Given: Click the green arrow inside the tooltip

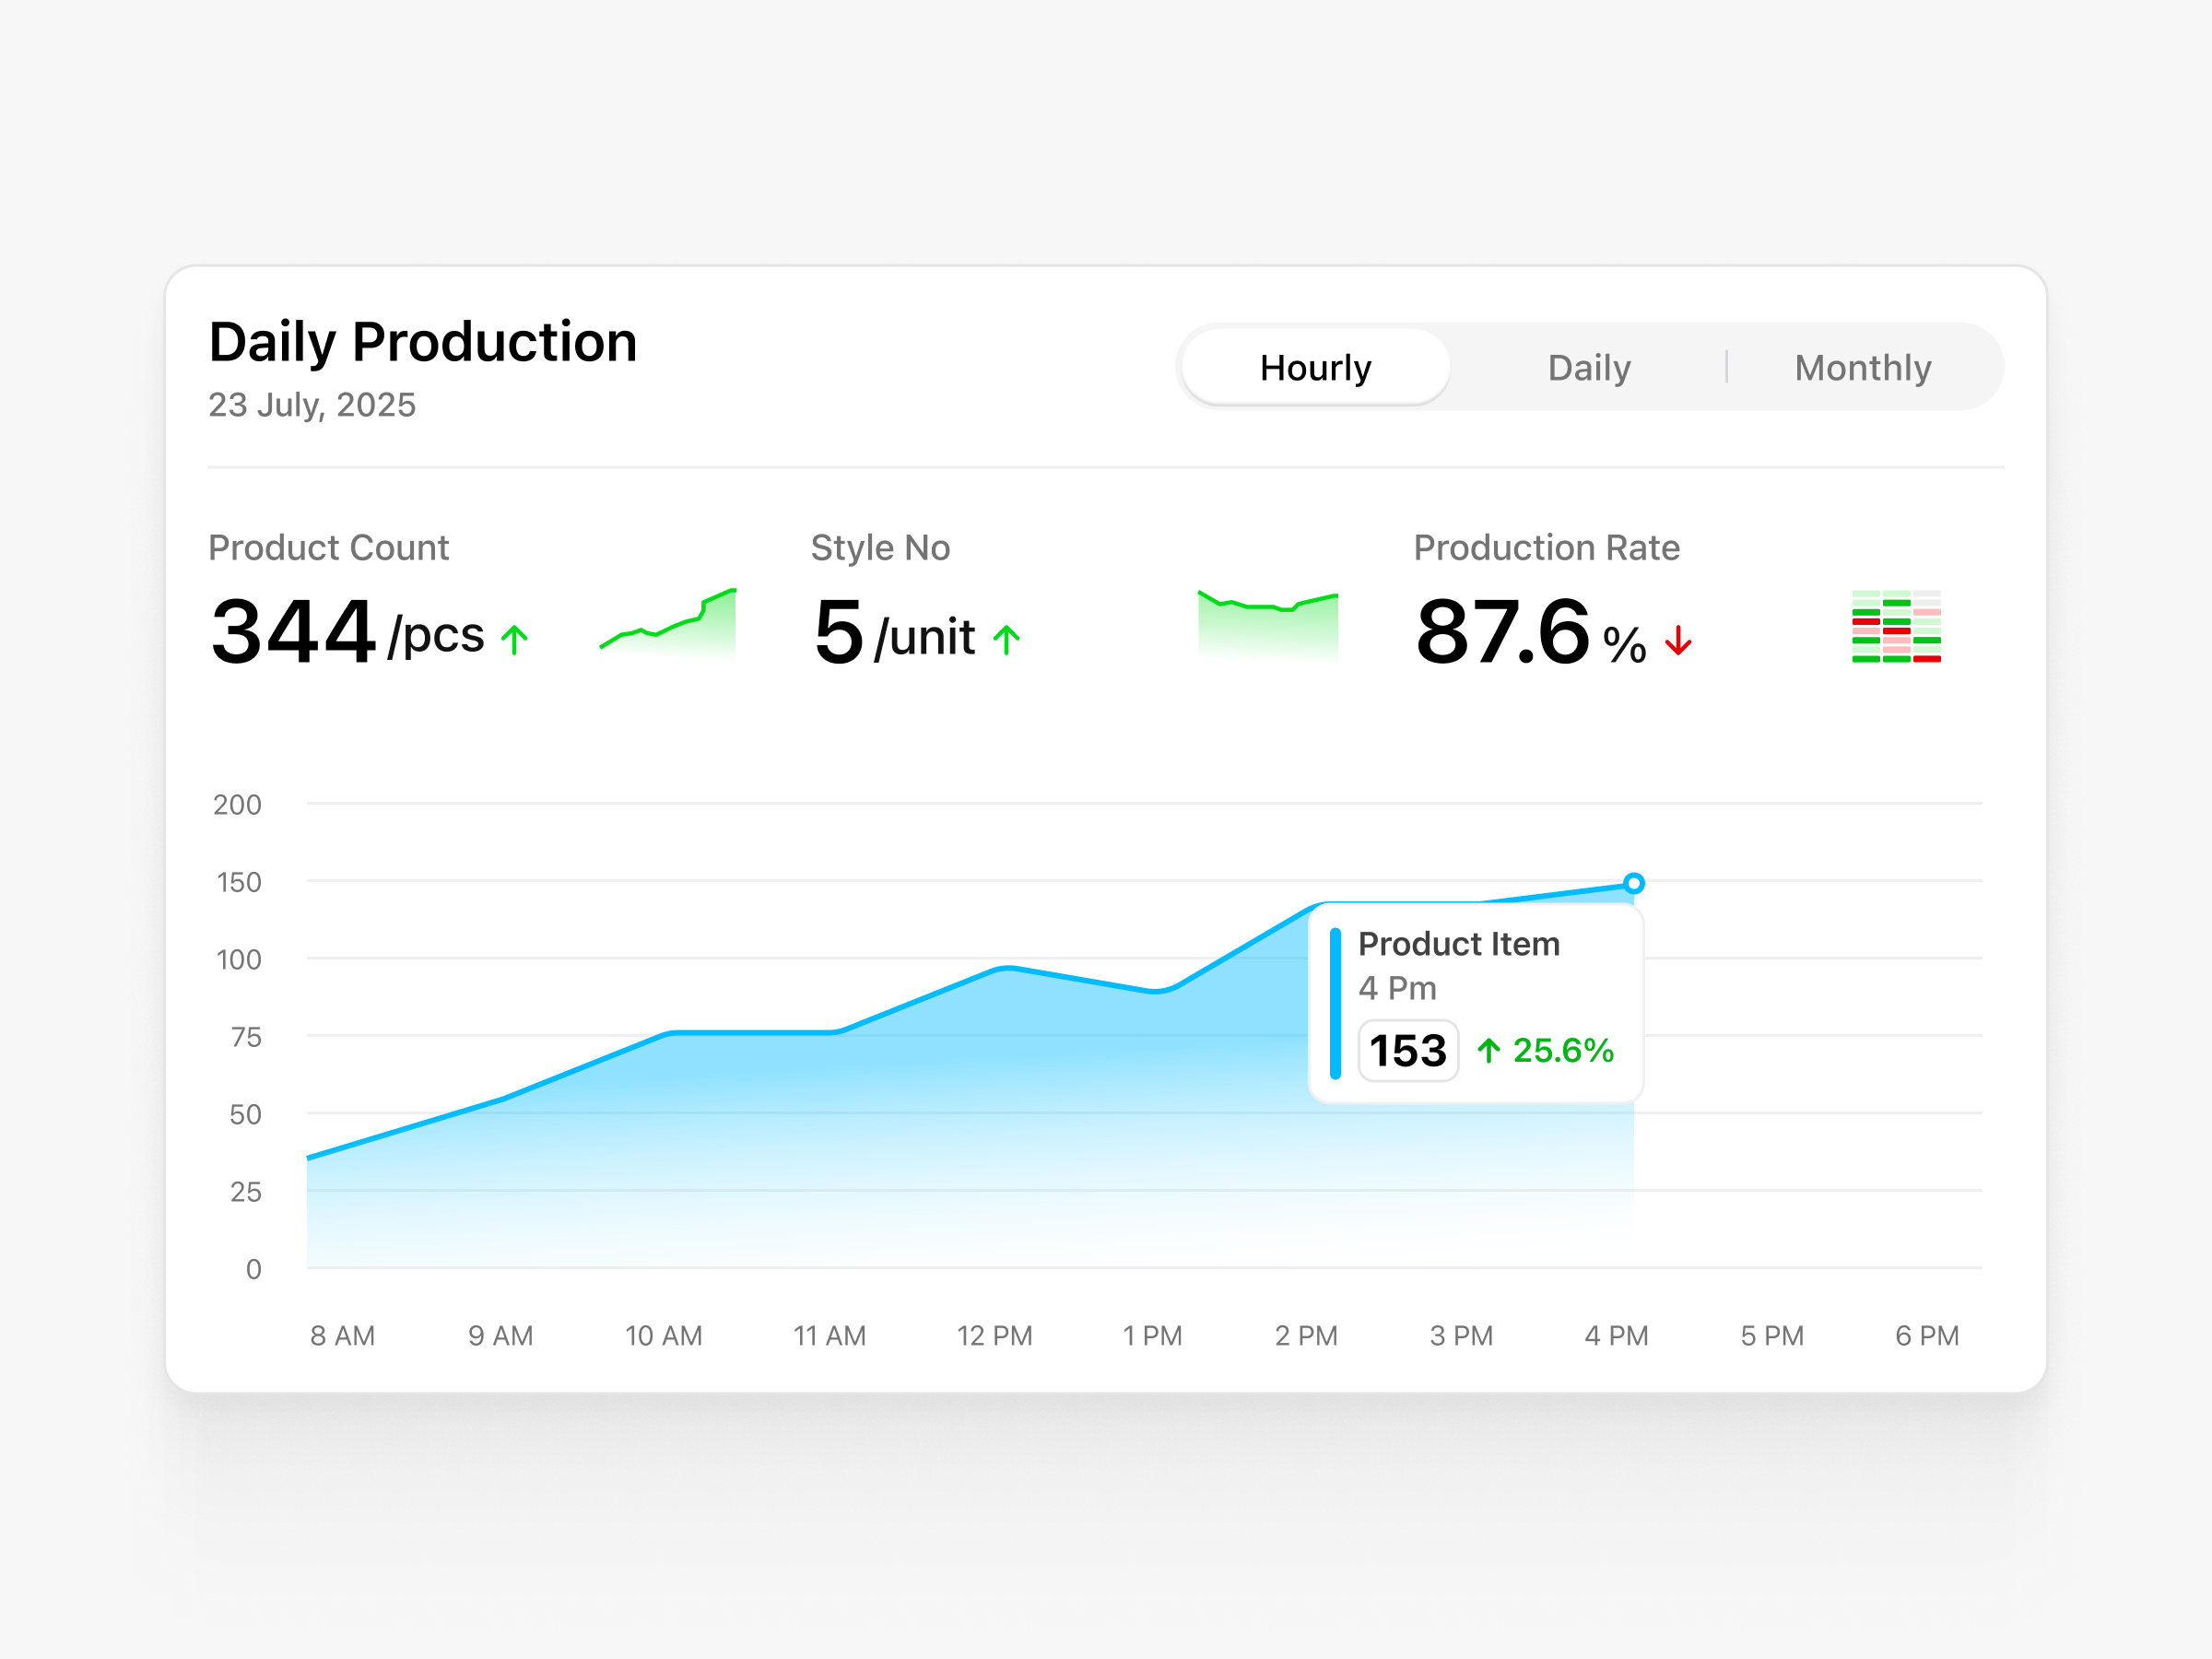Looking at the screenshot, I should [x=1489, y=1051].
